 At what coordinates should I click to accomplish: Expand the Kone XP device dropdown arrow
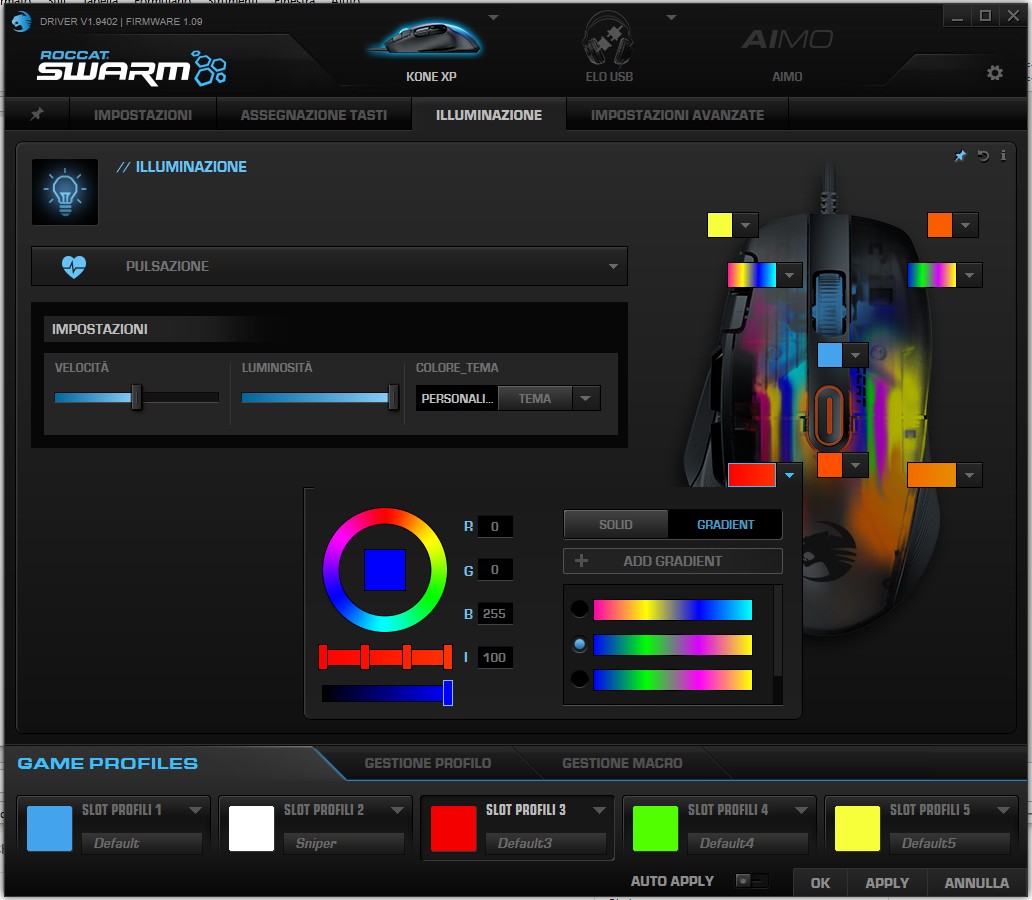pos(494,18)
